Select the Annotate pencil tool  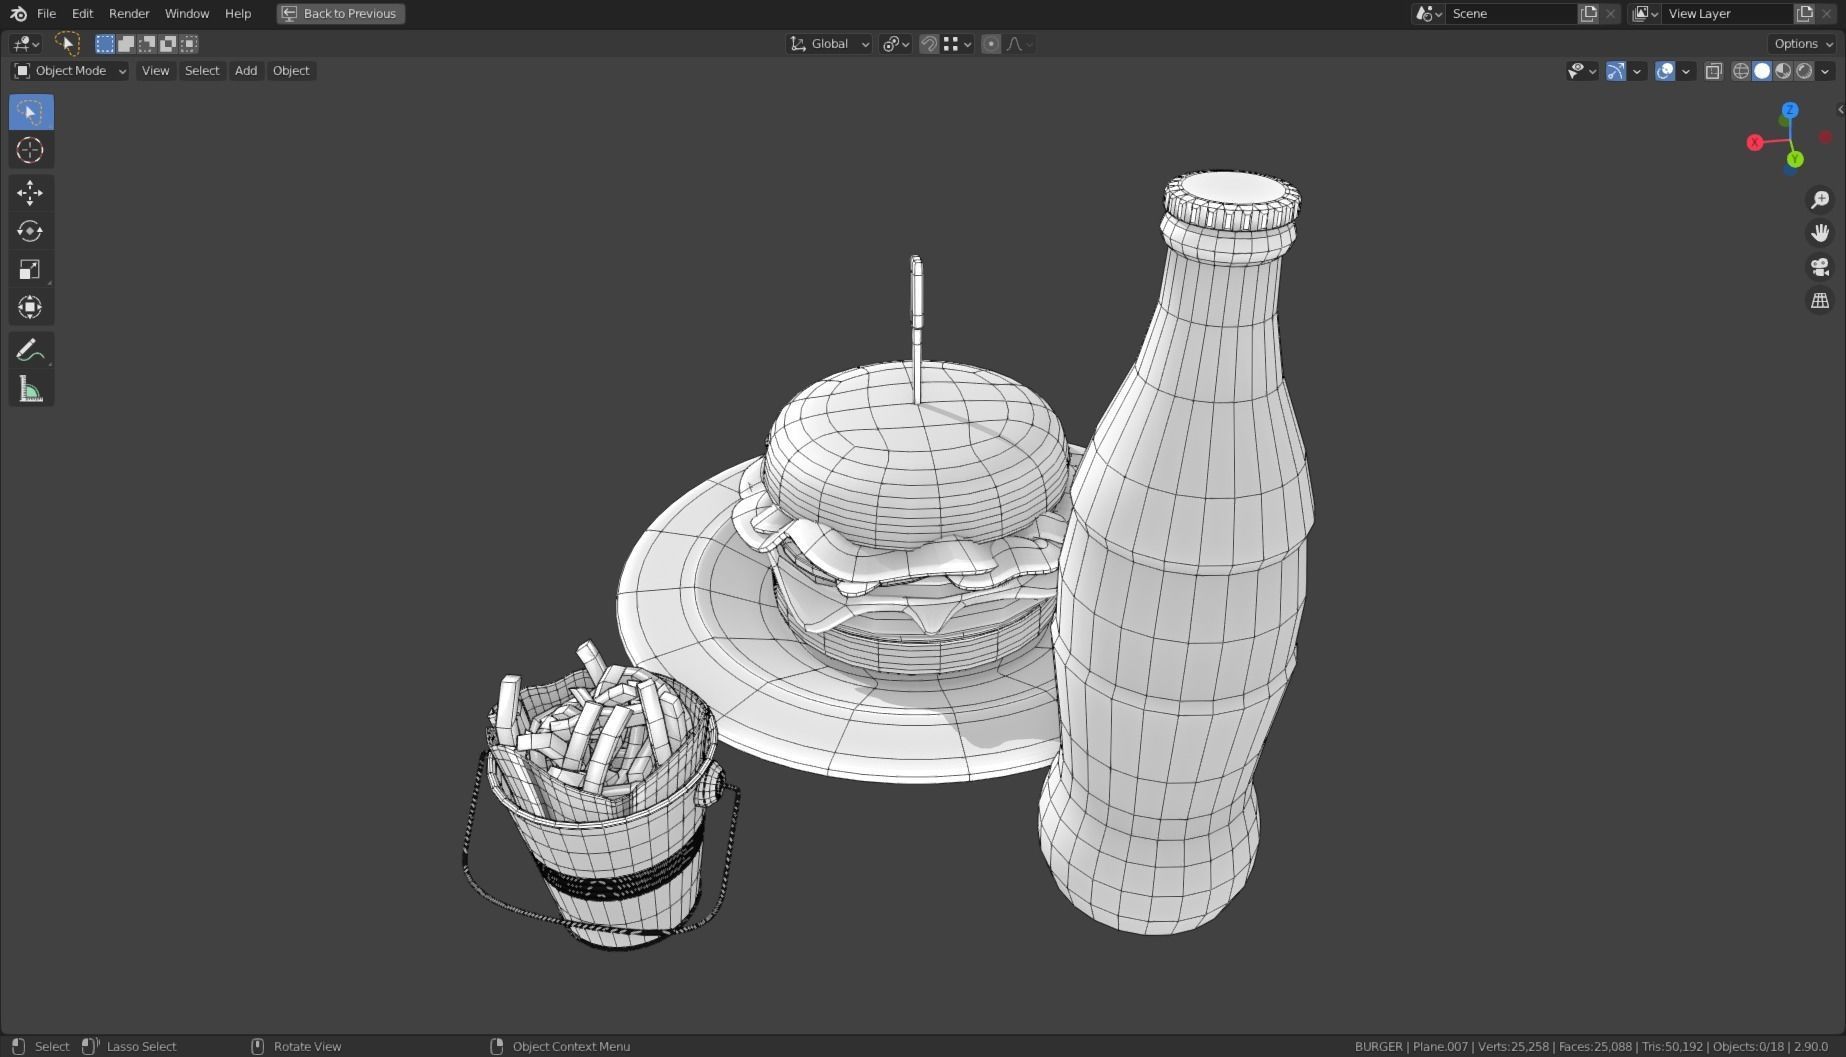tap(31, 350)
